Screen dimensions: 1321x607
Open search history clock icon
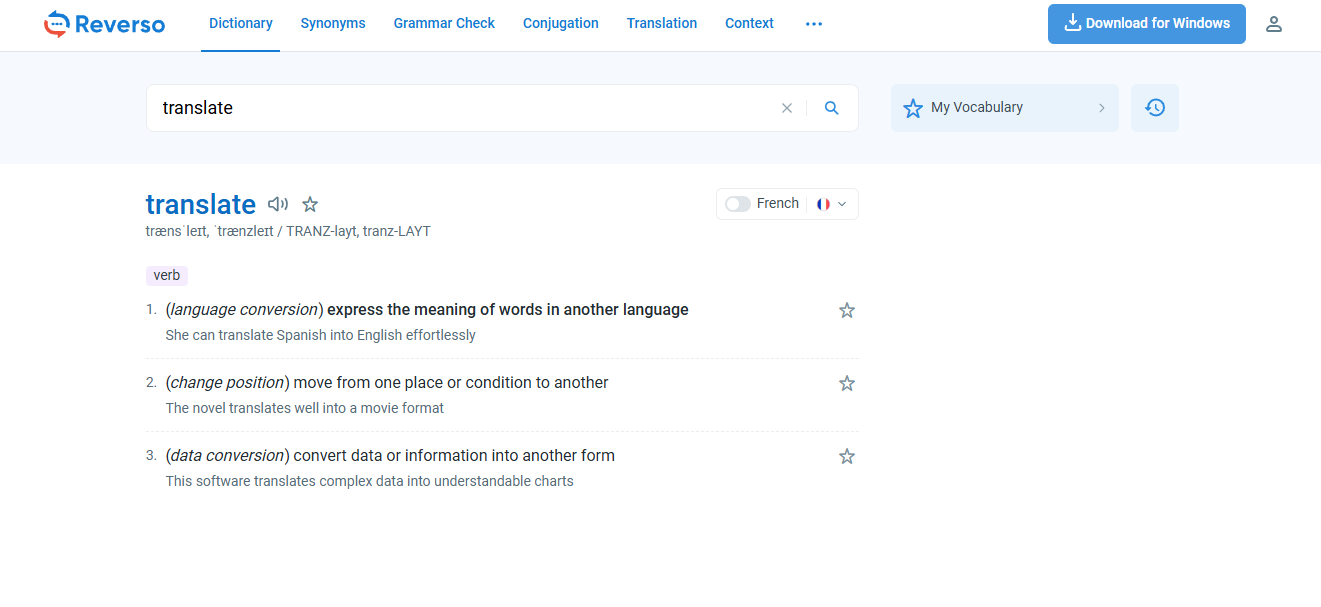point(1155,108)
